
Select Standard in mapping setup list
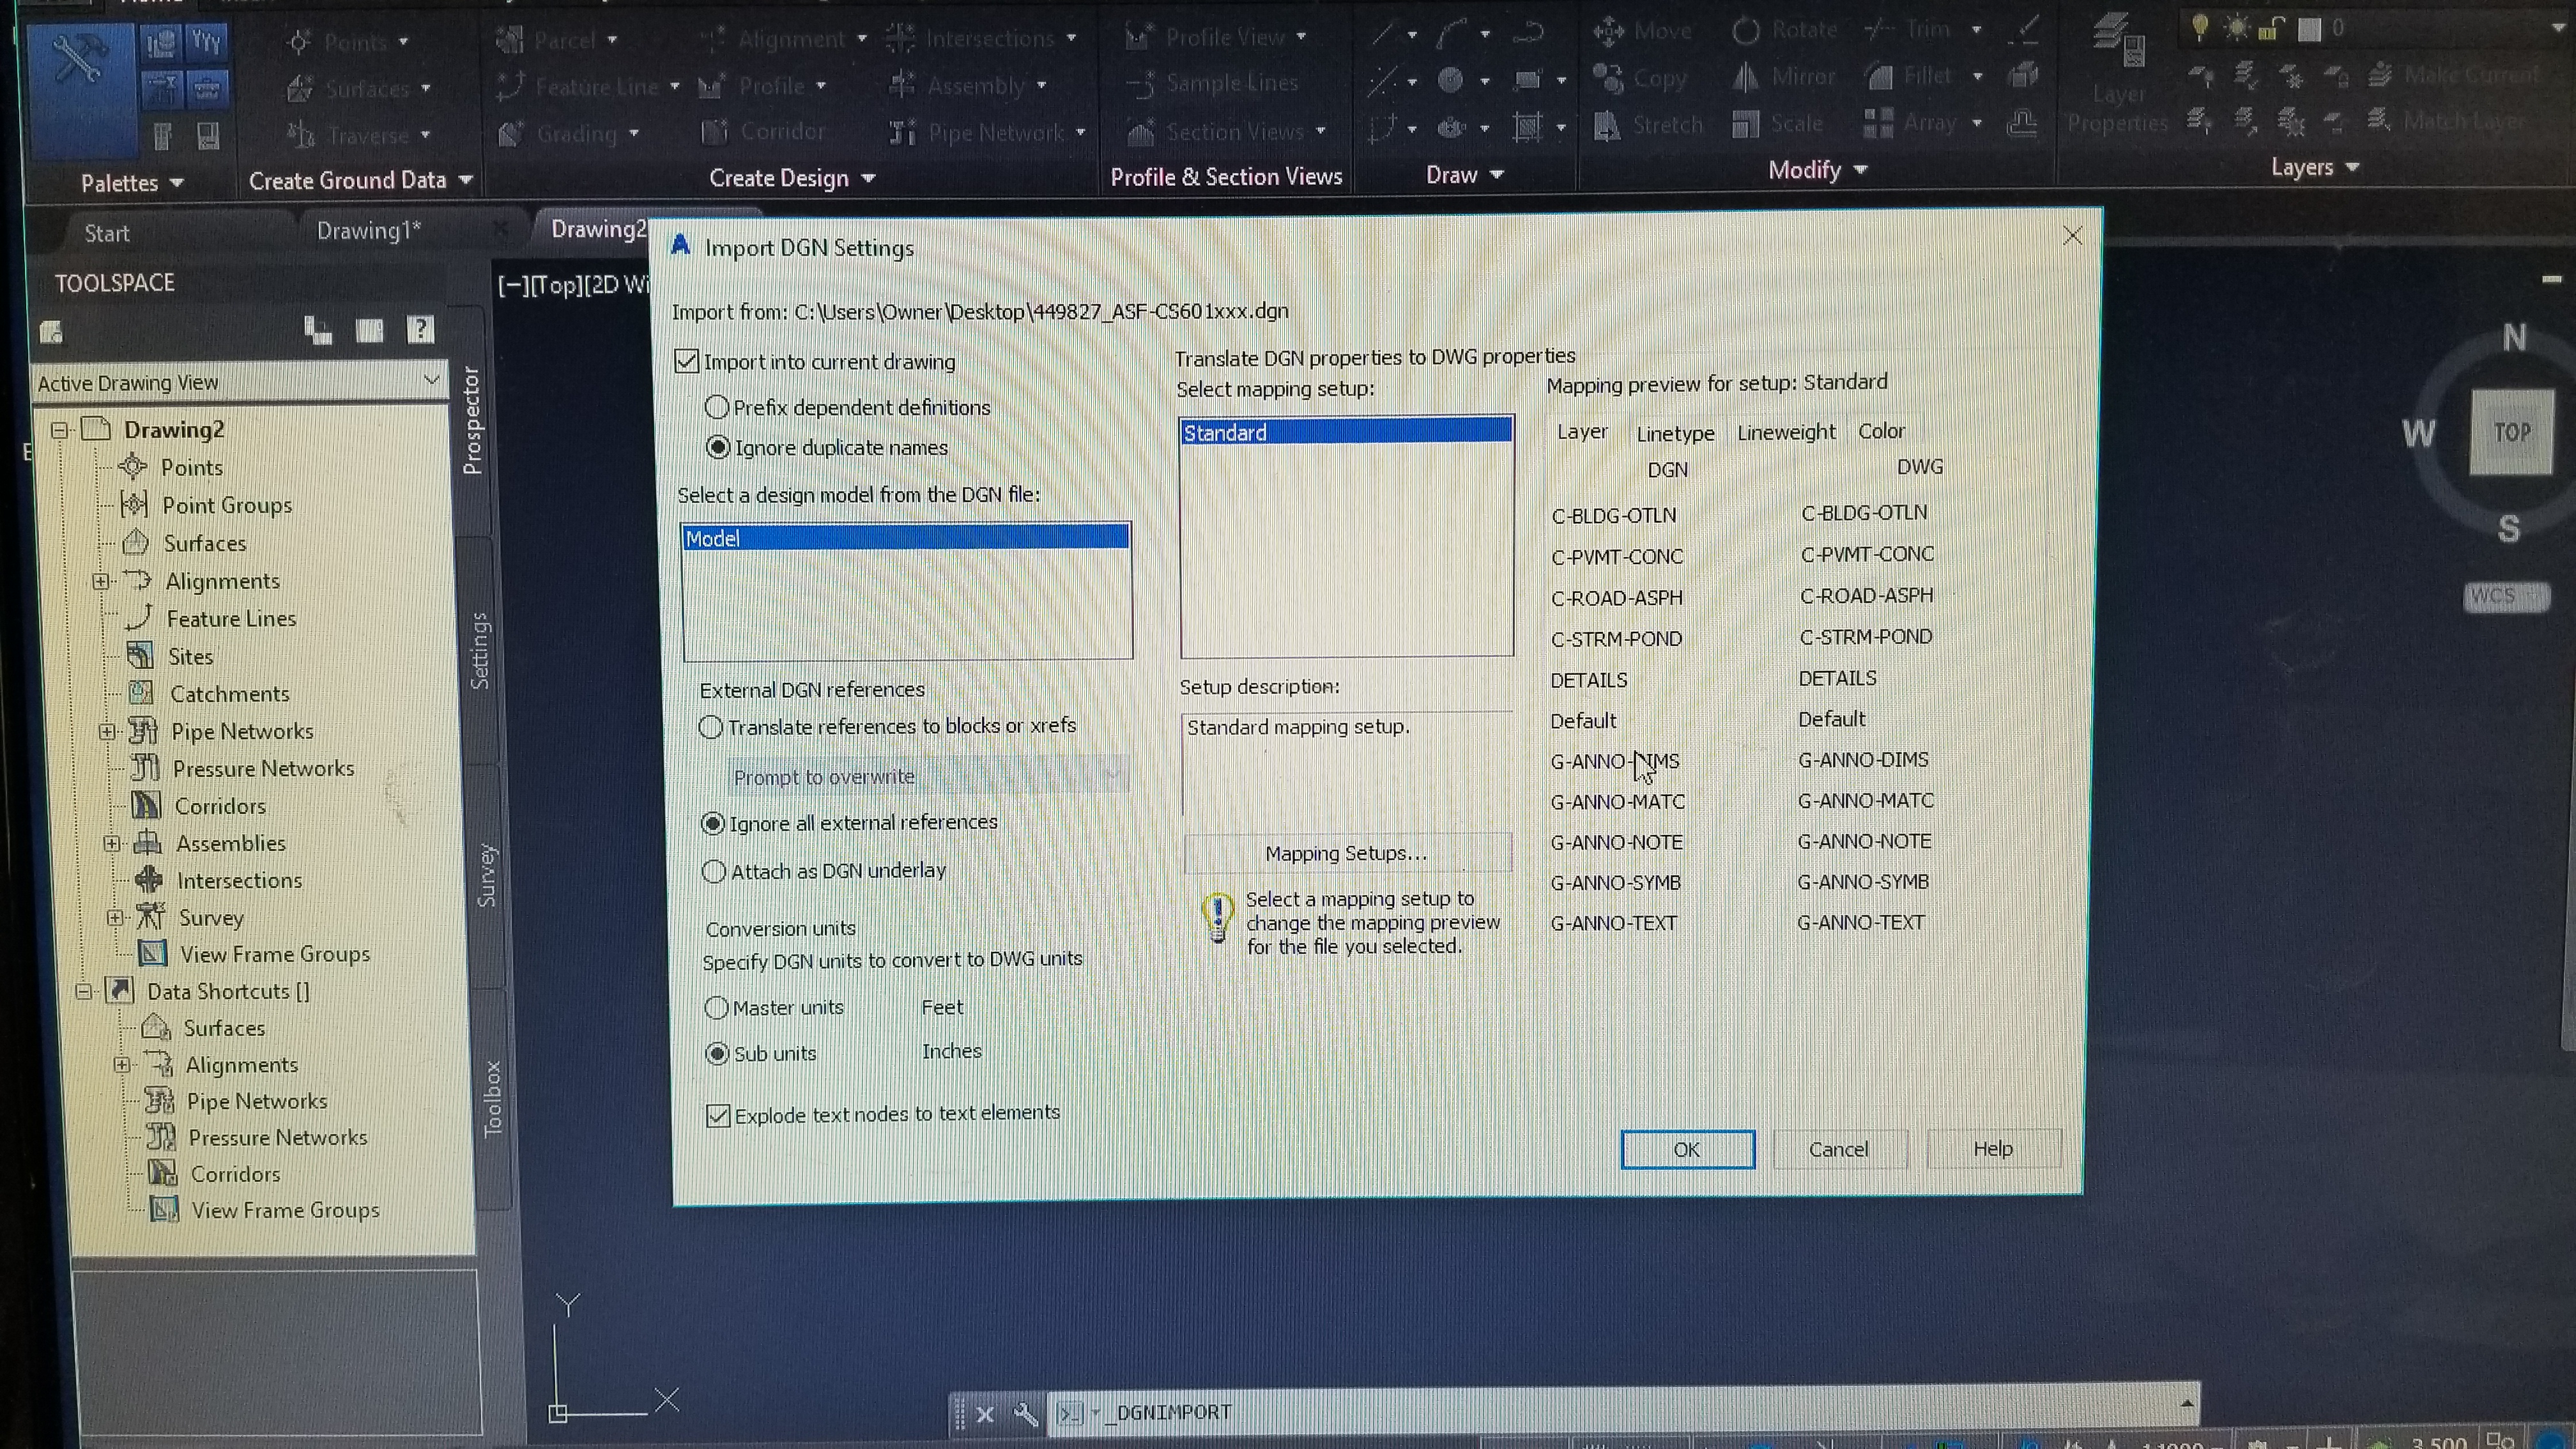coord(1346,432)
